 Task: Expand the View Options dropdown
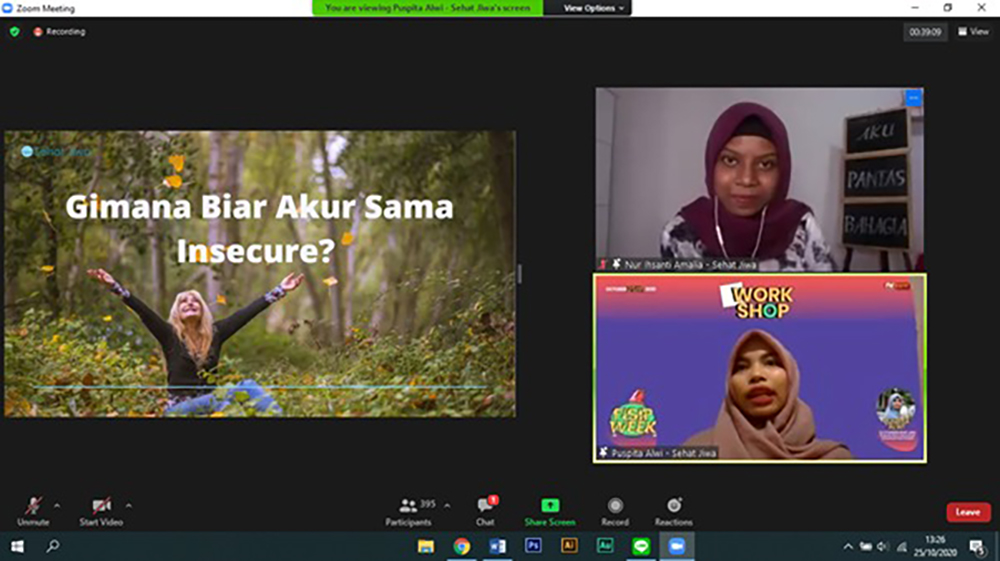pyautogui.click(x=593, y=8)
